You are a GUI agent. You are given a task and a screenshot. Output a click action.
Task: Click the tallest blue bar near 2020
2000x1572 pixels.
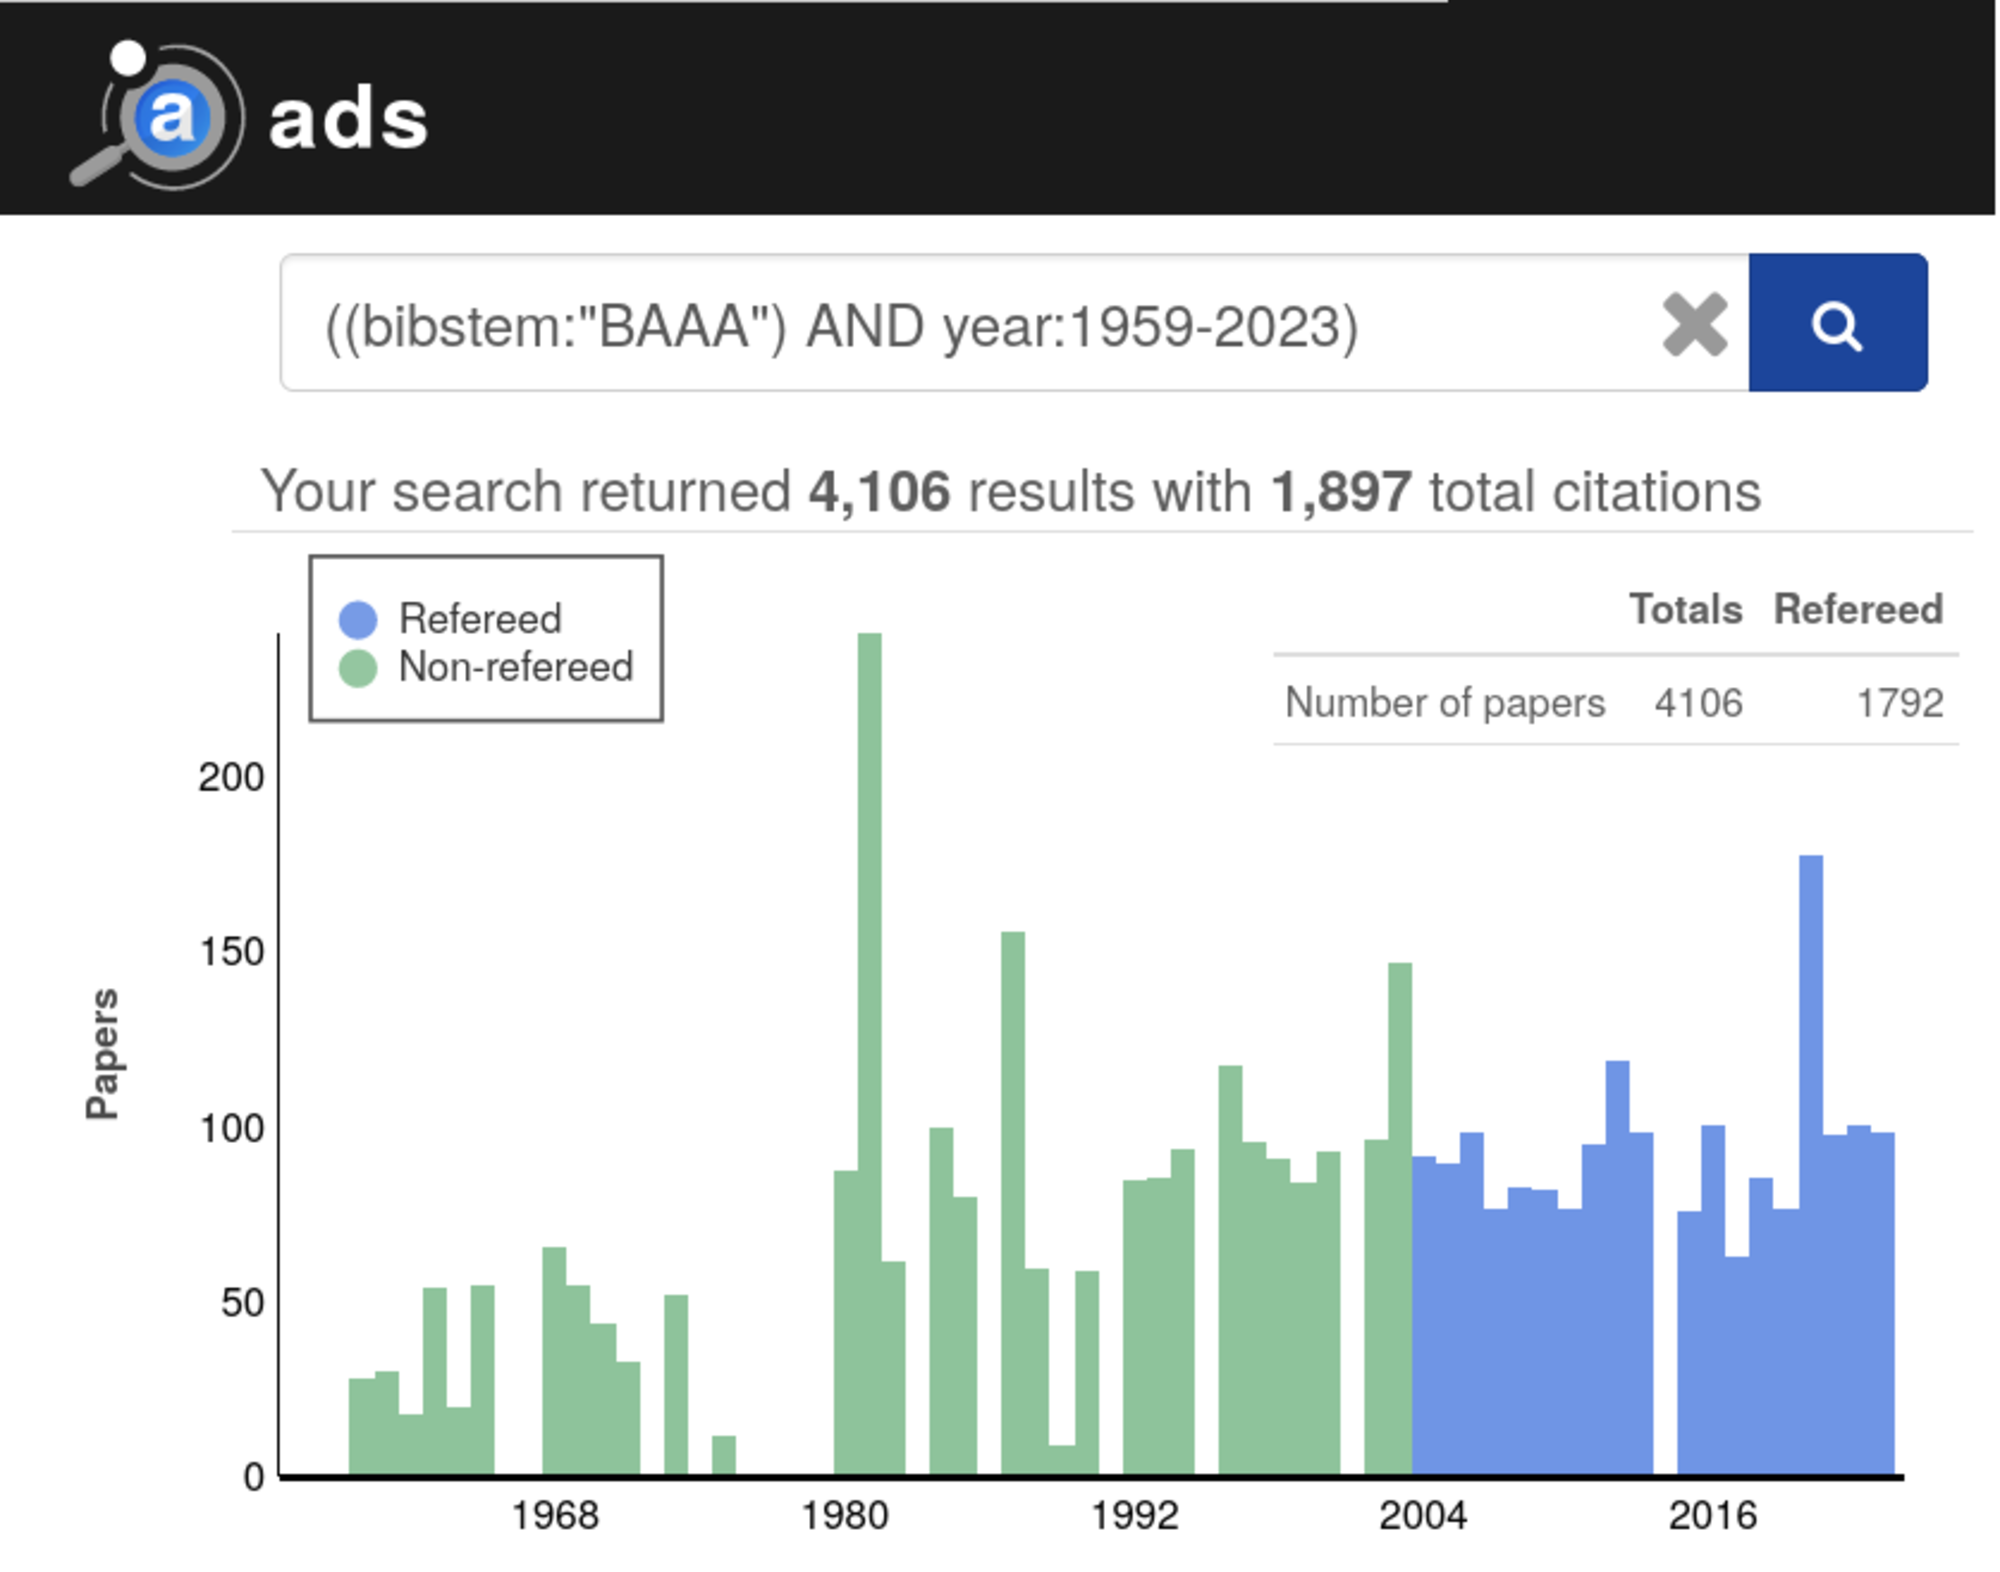1811,1164
